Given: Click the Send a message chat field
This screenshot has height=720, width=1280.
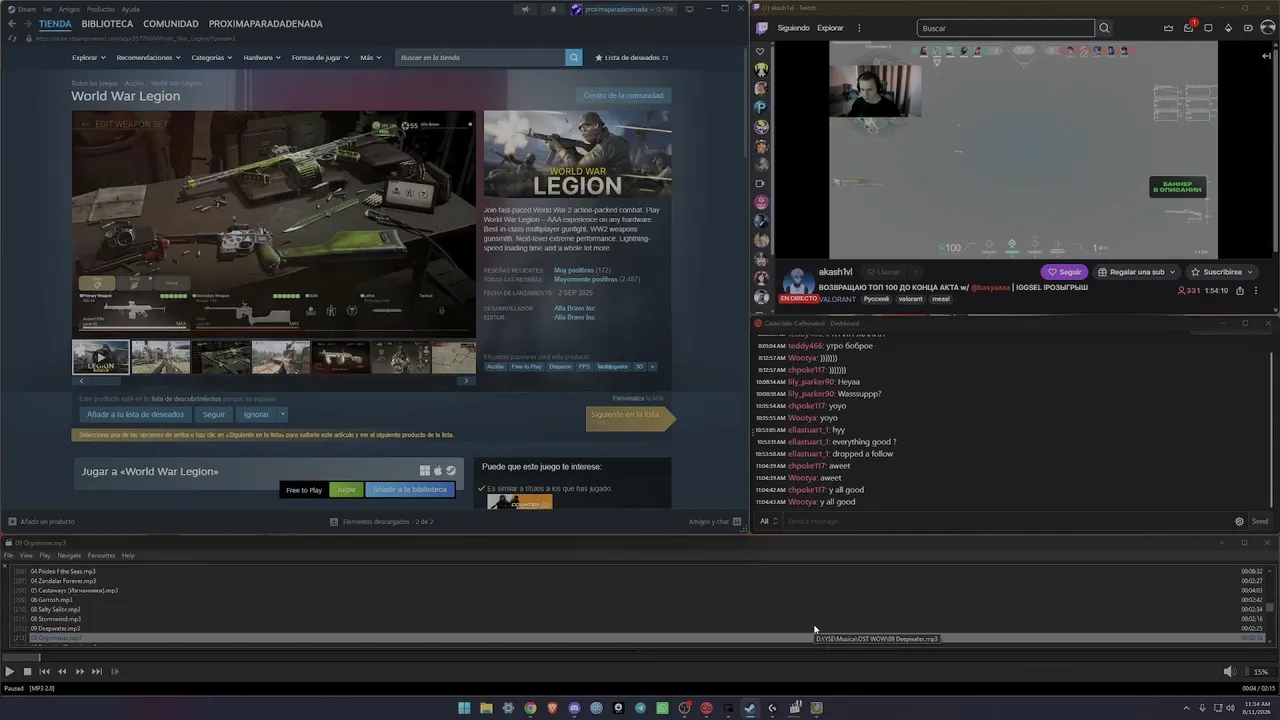Looking at the screenshot, I should pyautogui.click(x=1008, y=521).
